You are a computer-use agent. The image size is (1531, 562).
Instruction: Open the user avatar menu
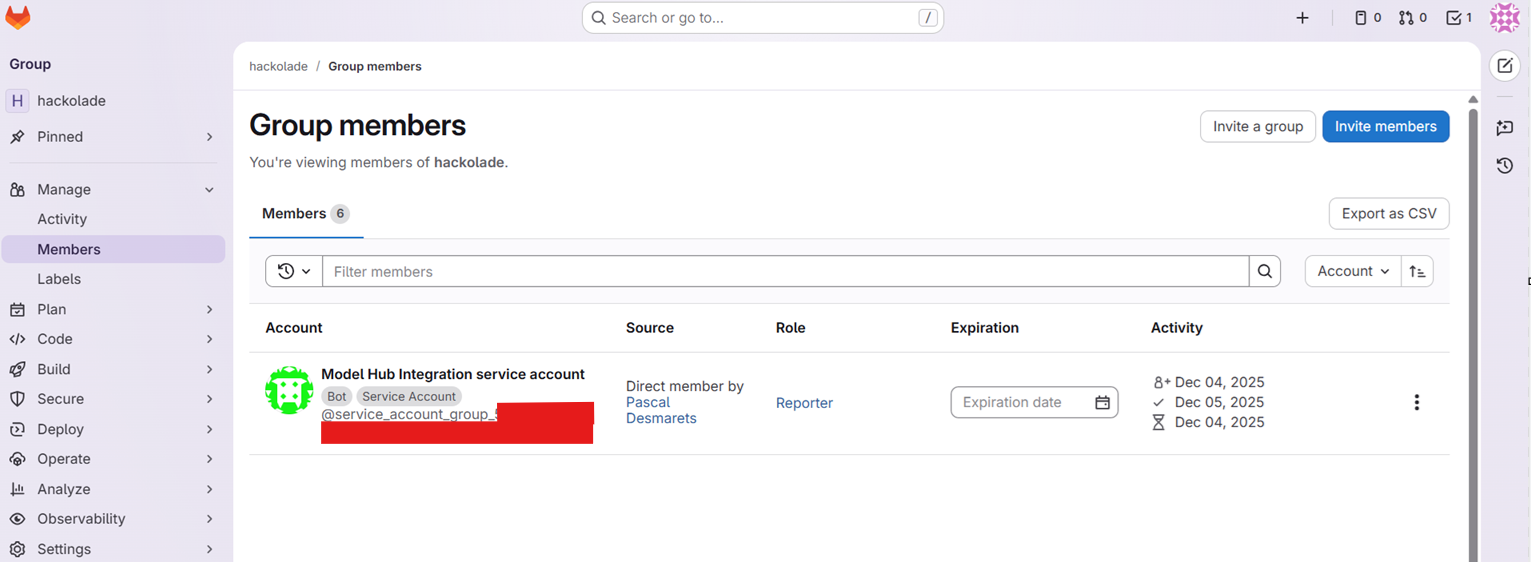(1505, 18)
